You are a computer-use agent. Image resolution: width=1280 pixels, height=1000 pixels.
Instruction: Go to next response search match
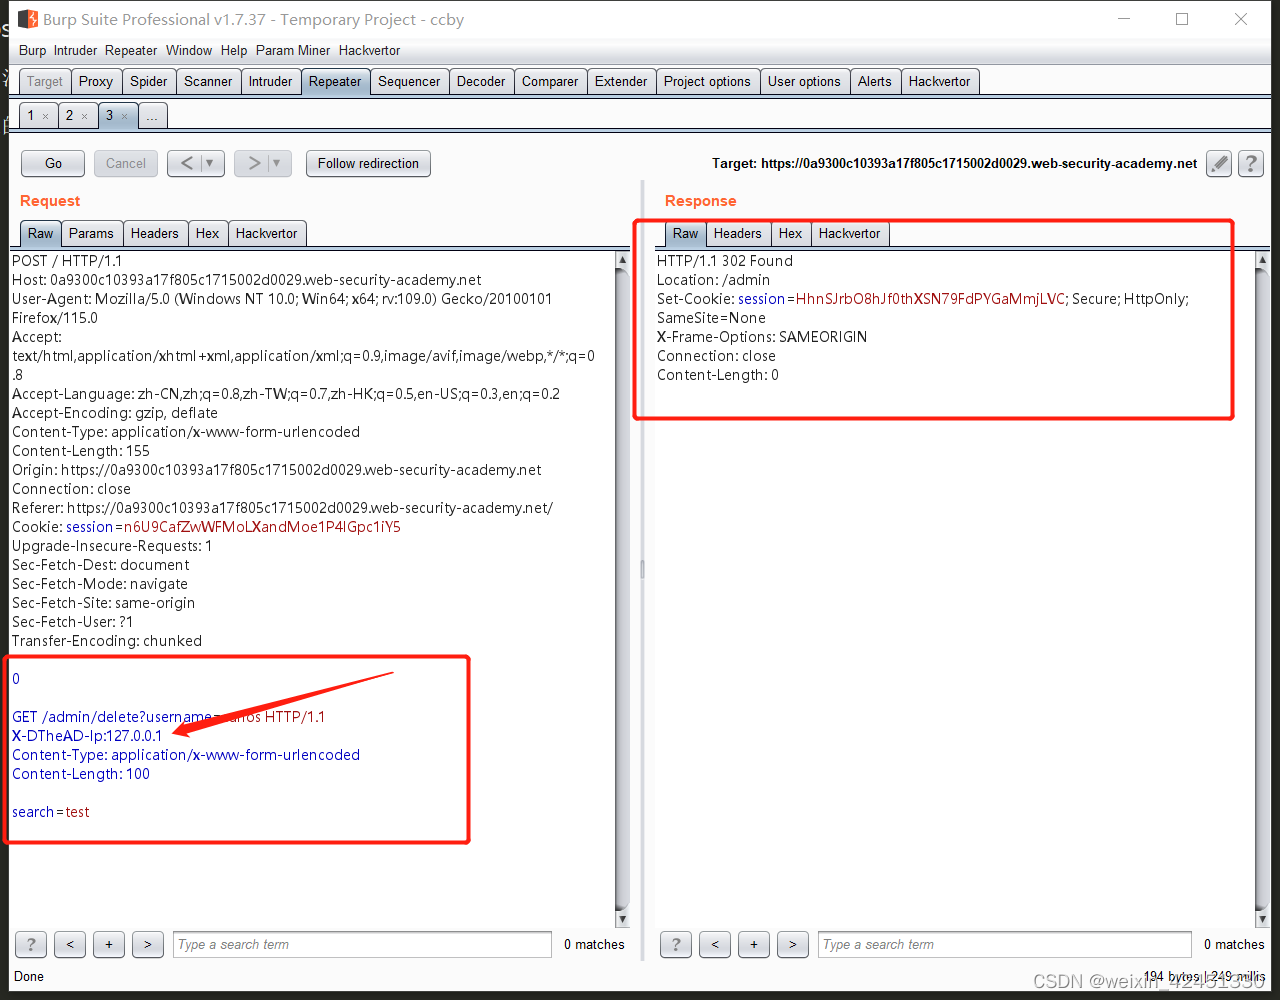pos(793,944)
